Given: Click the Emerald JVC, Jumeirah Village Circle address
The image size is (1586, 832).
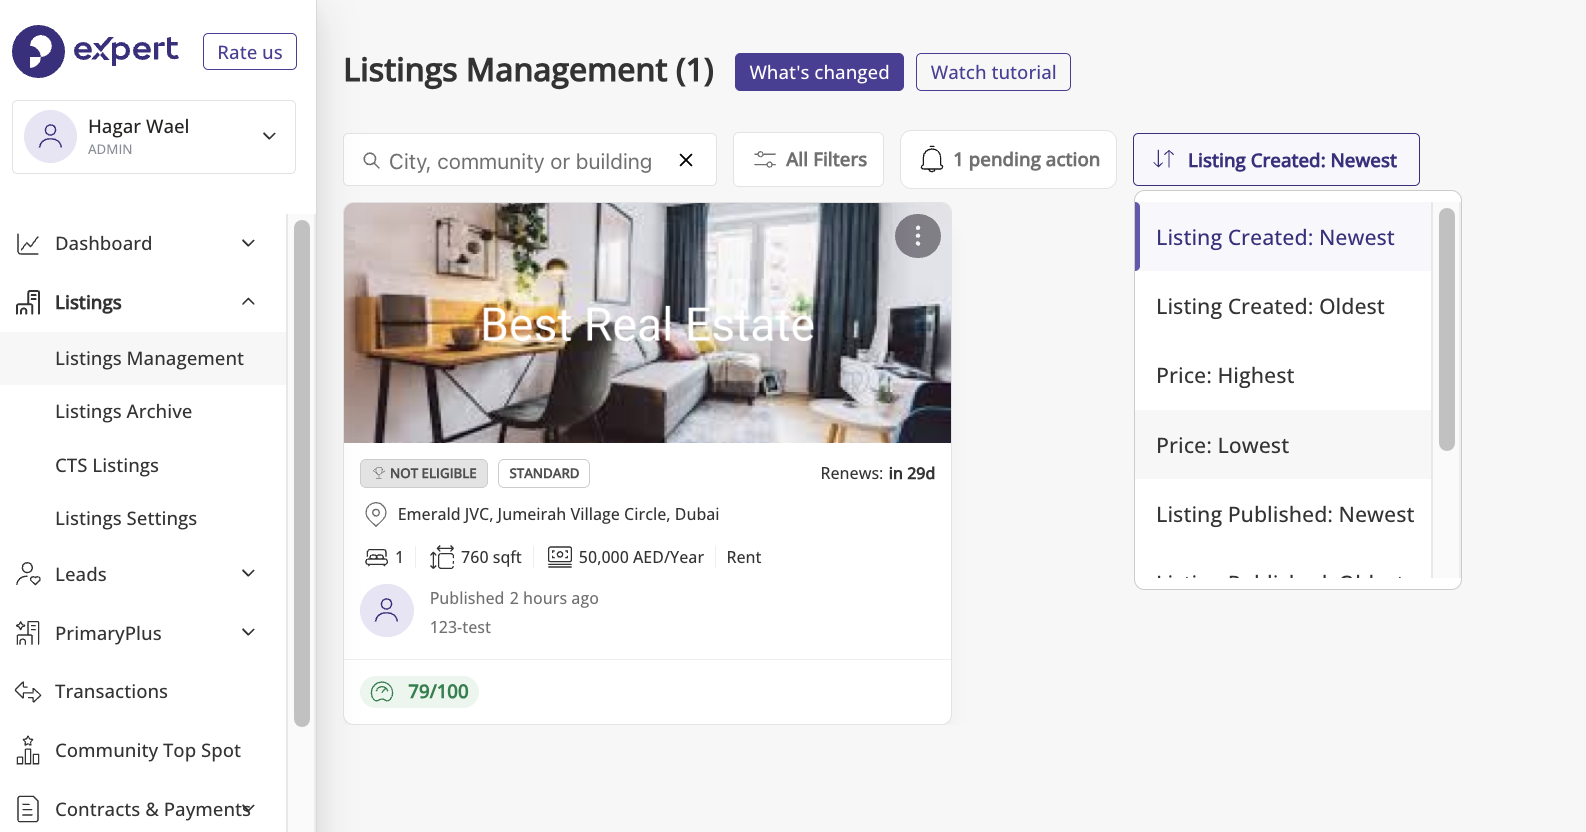Looking at the screenshot, I should coord(558,514).
